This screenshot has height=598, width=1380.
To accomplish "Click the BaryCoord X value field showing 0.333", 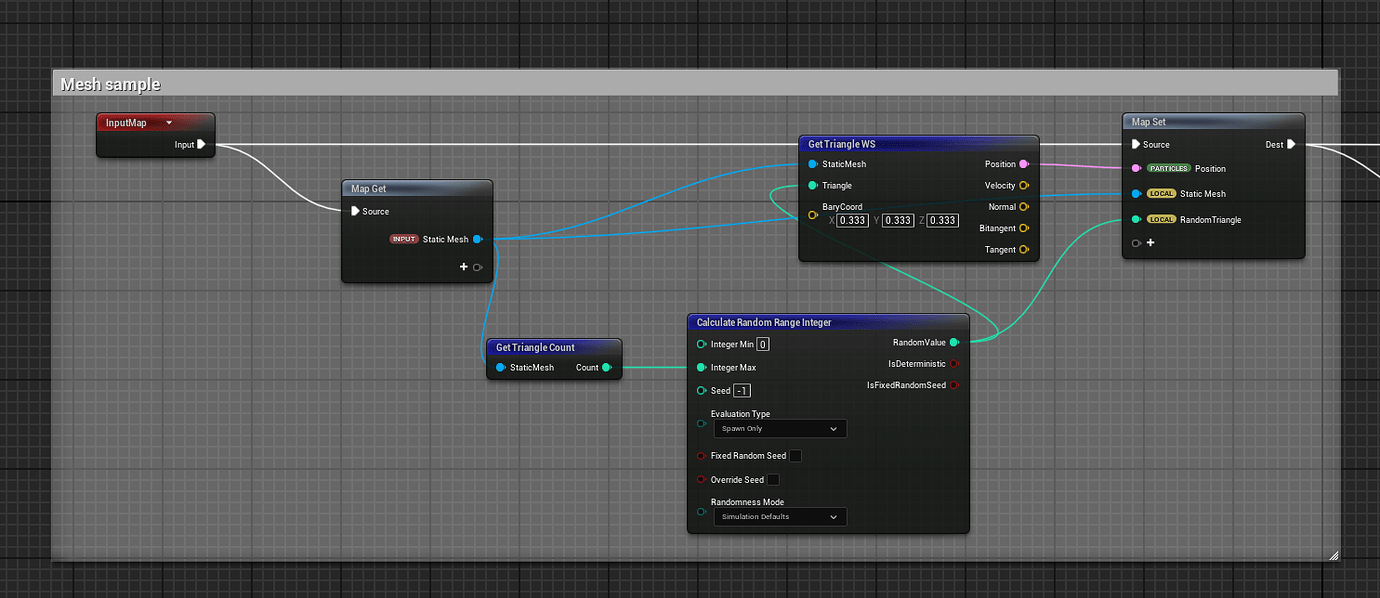I will (852, 220).
